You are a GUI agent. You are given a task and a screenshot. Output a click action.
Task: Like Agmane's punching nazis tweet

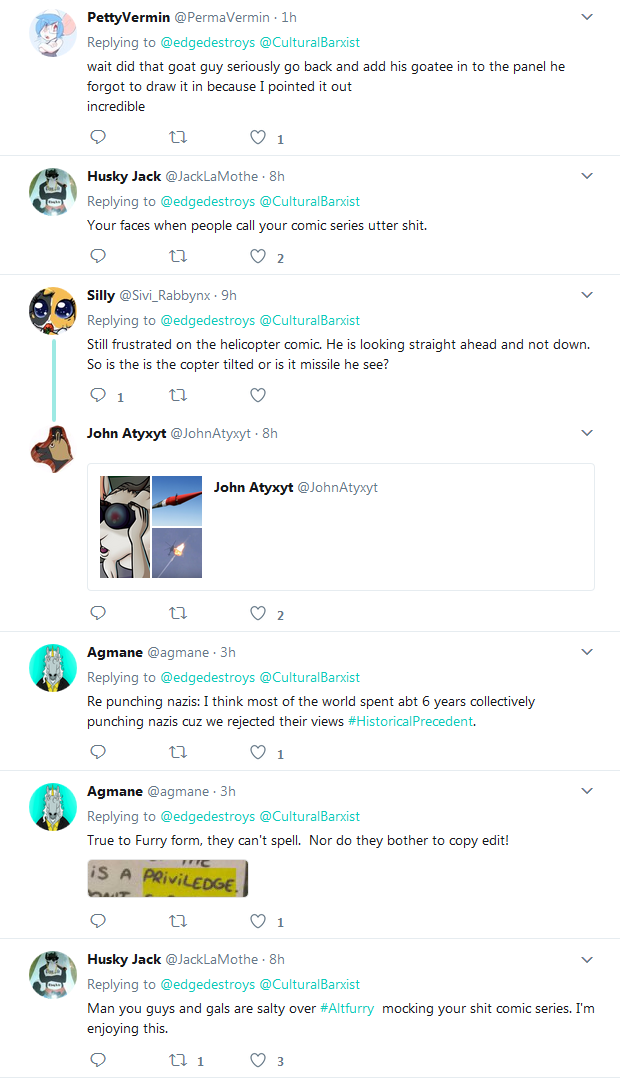(258, 752)
